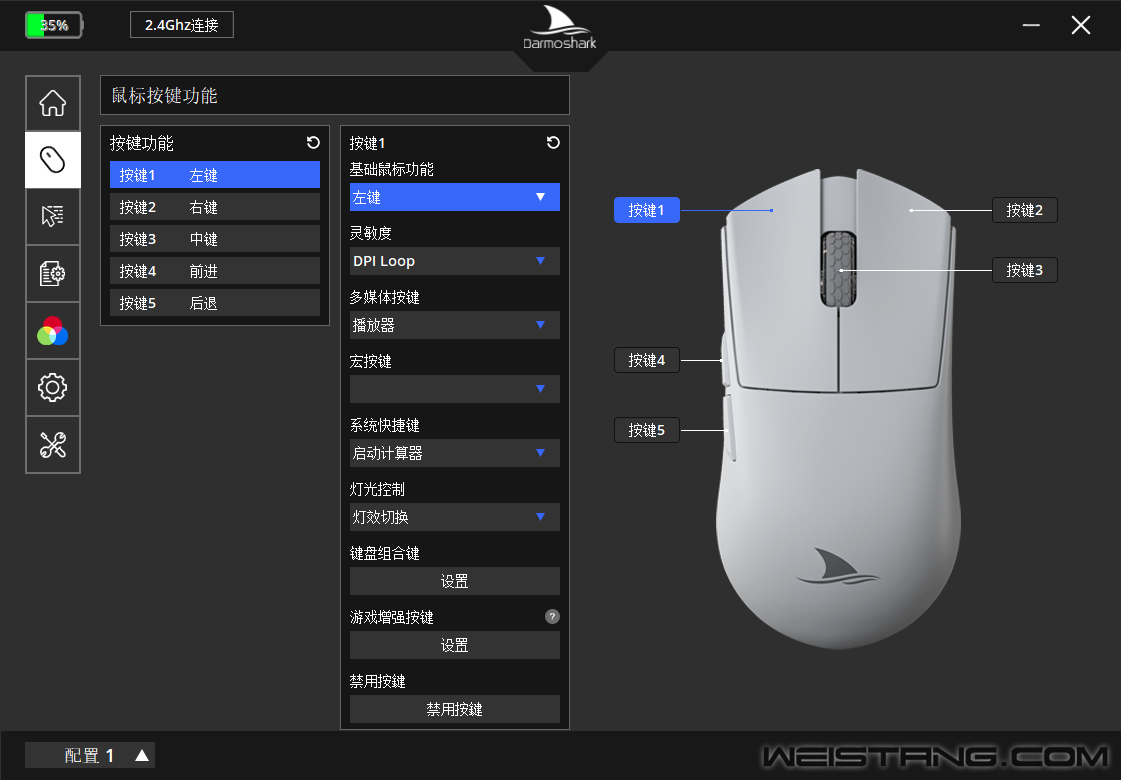The image size is (1121, 780).
Task: Click the Darmoshark logo
Action: tap(560, 28)
